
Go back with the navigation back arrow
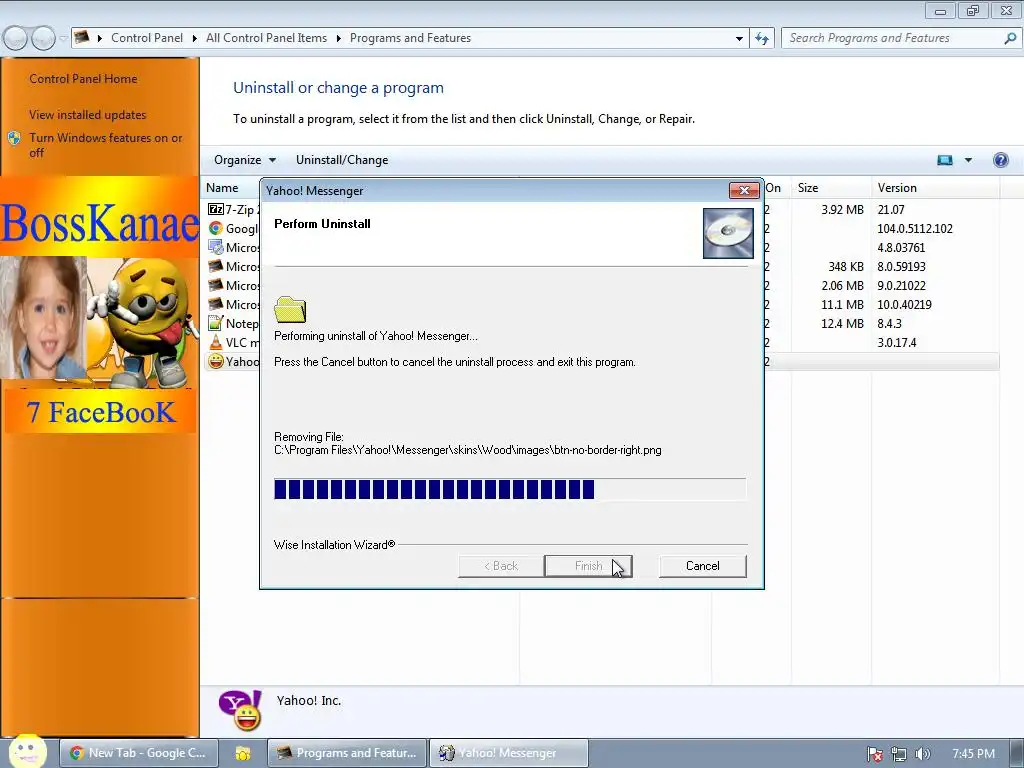pyautogui.click(x=16, y=39)
